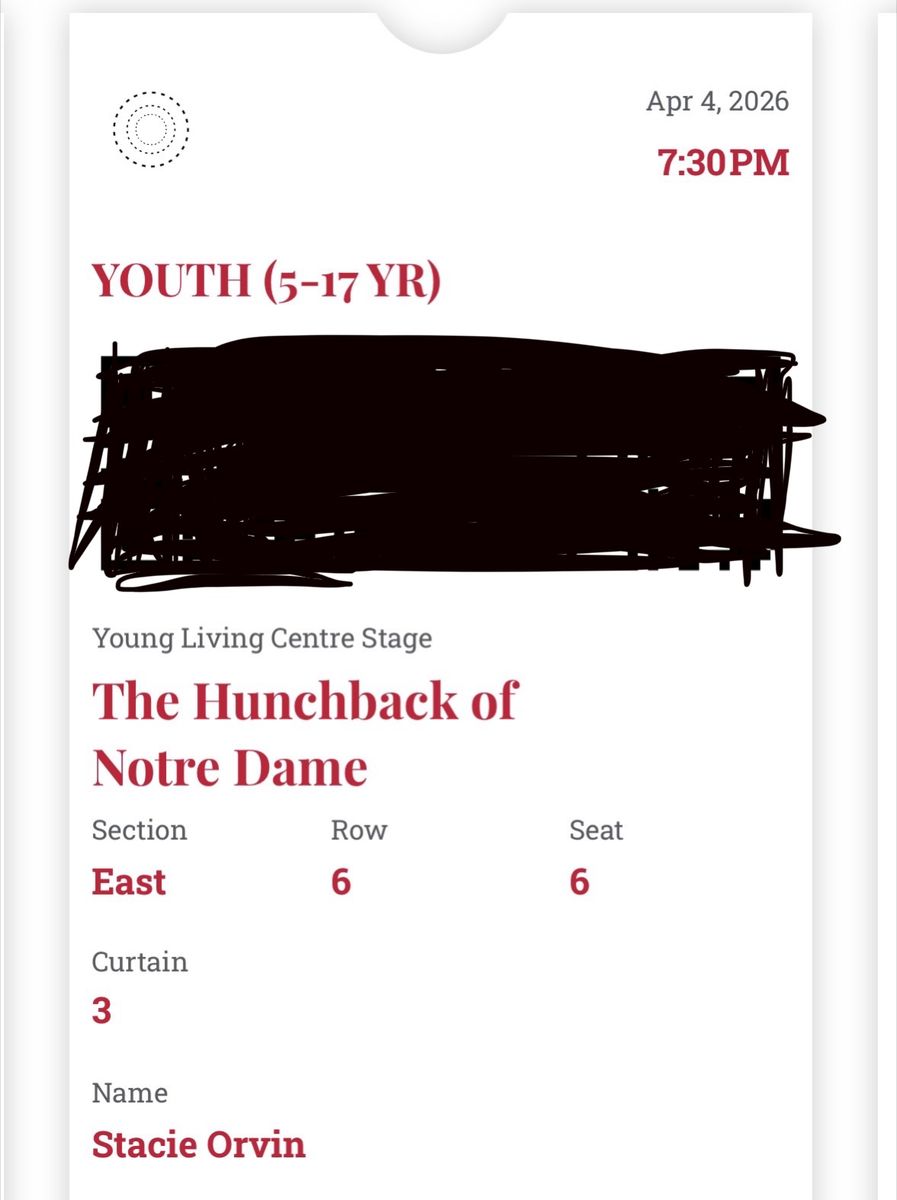Click the Young Living Centre Stage venue text

[262, 638]
